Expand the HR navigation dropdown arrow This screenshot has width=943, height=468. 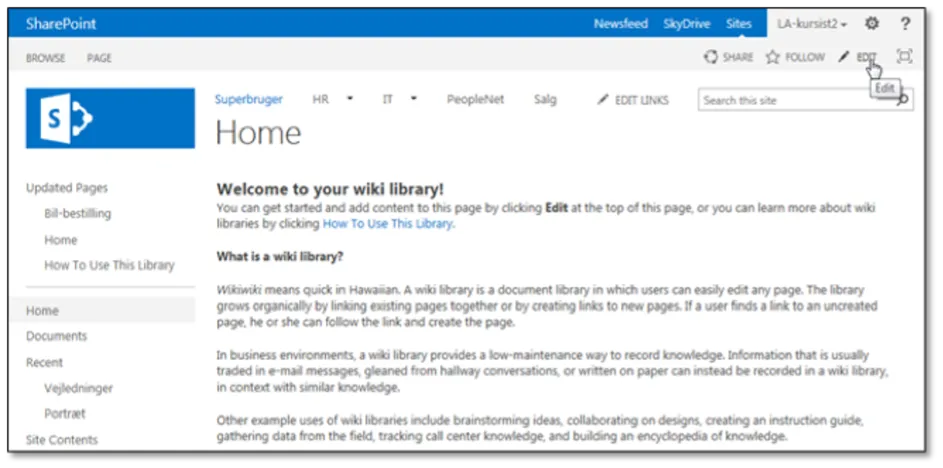(350, 99)
